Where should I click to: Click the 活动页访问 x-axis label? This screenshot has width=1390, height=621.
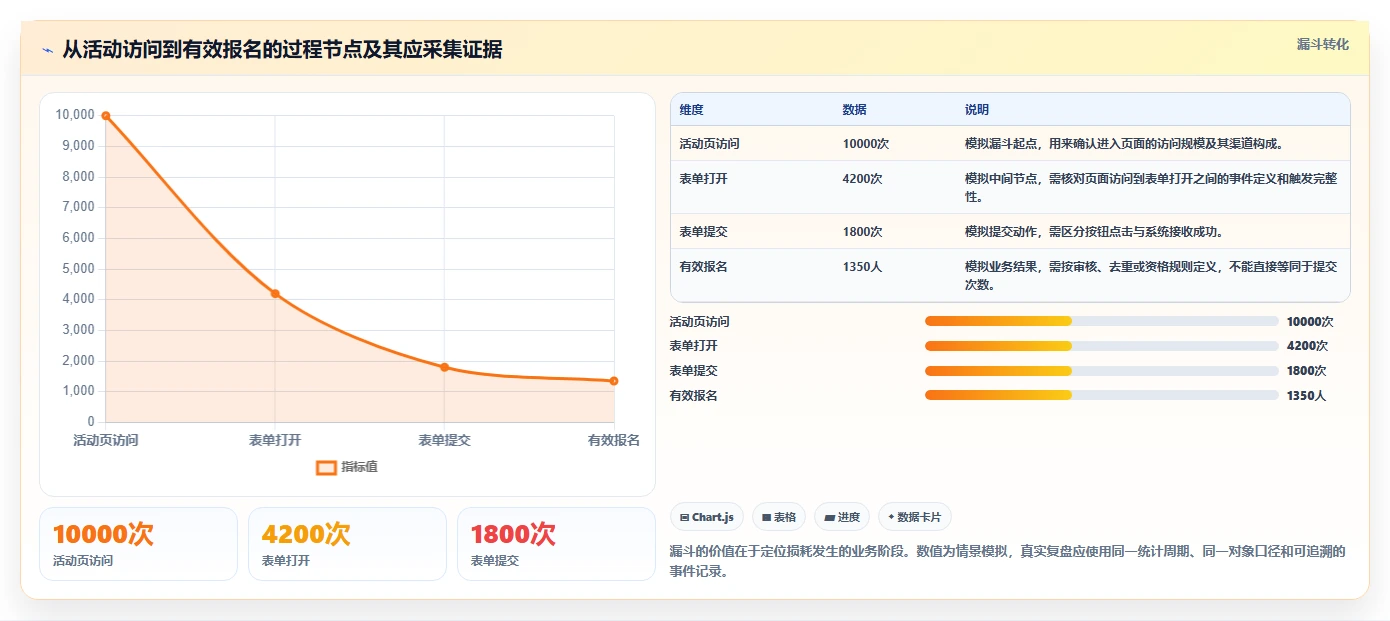coord(105,440)
